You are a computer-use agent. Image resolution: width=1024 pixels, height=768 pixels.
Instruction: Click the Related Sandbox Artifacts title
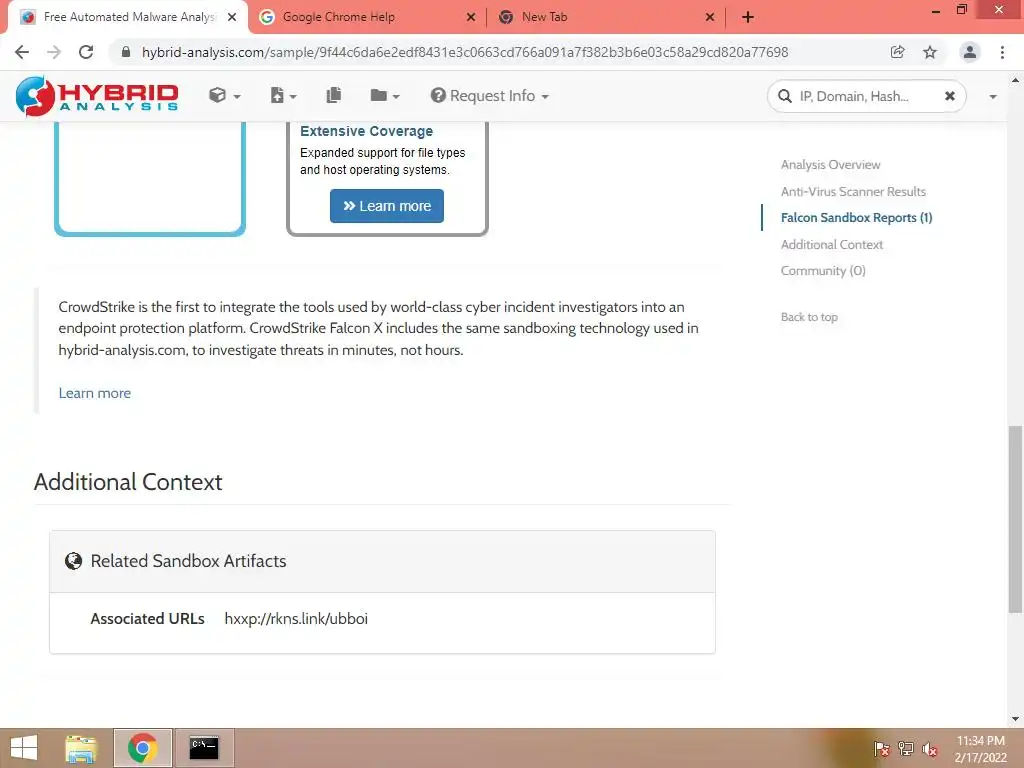188,561
